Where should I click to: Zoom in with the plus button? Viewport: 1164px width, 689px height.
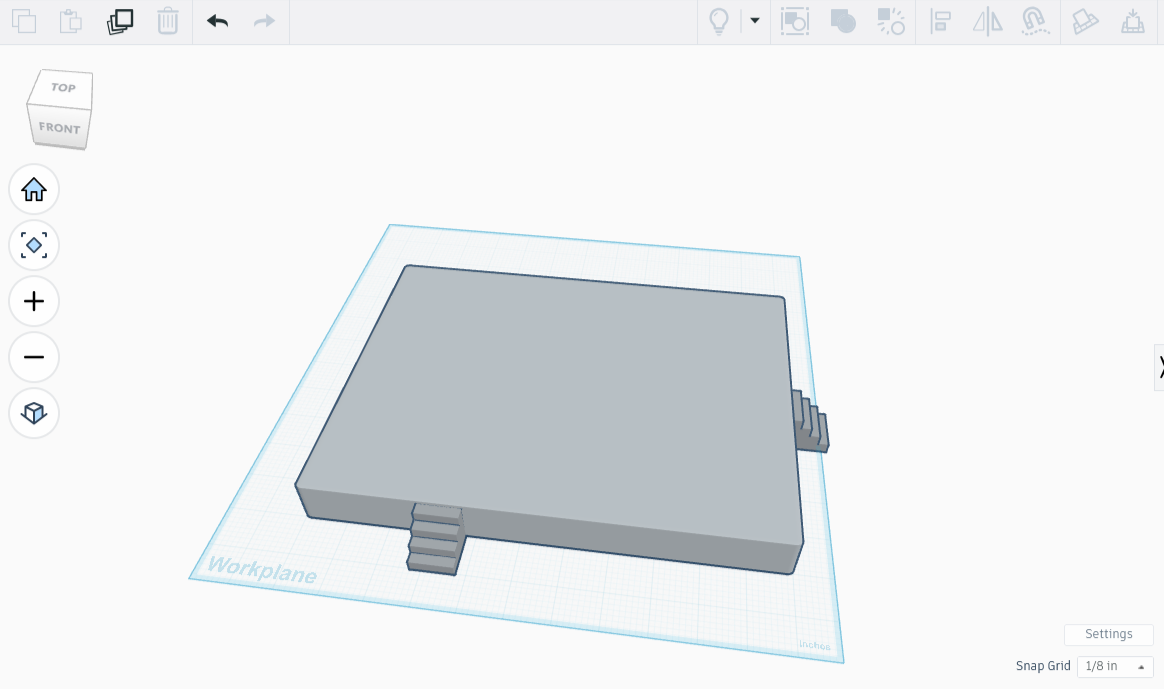(x=34, y=301)
